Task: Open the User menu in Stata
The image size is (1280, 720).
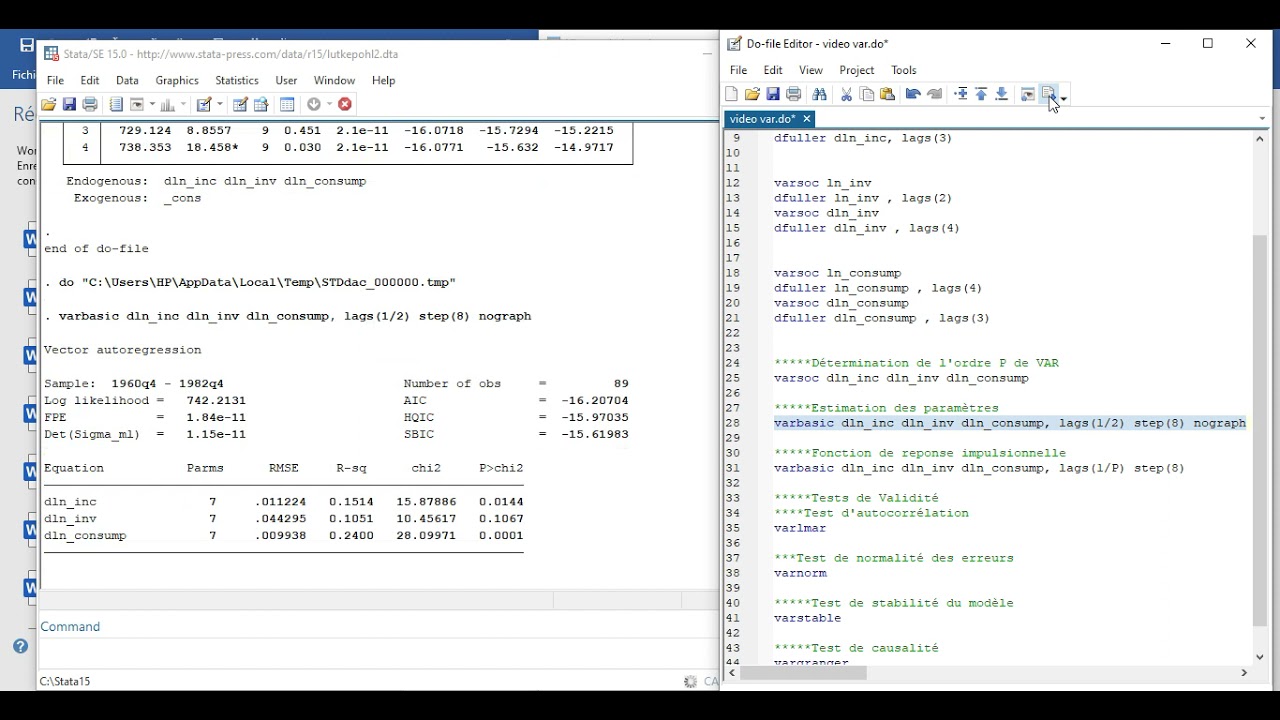Action: [x=286, y=80]
